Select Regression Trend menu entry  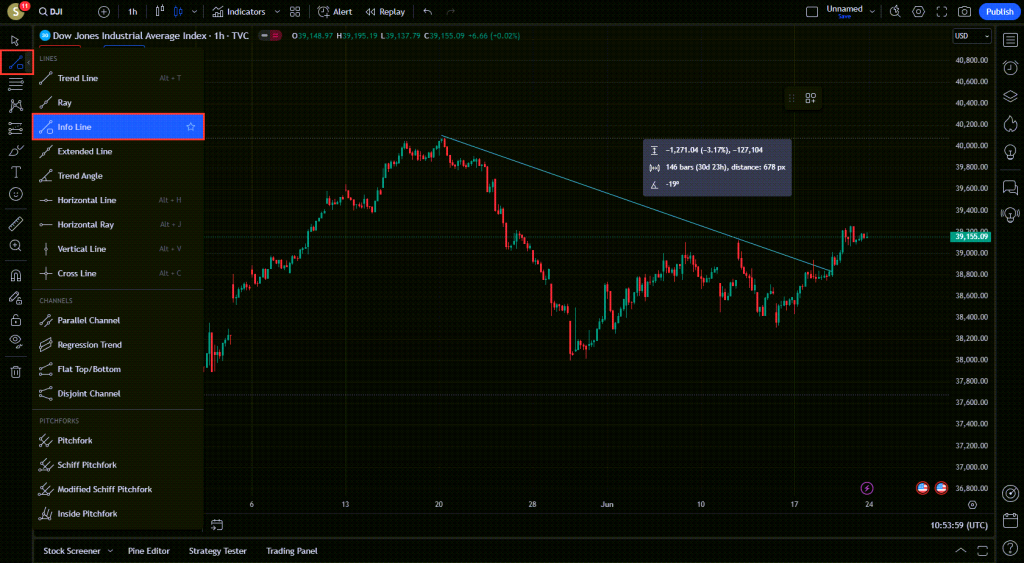tap(118, 345)
